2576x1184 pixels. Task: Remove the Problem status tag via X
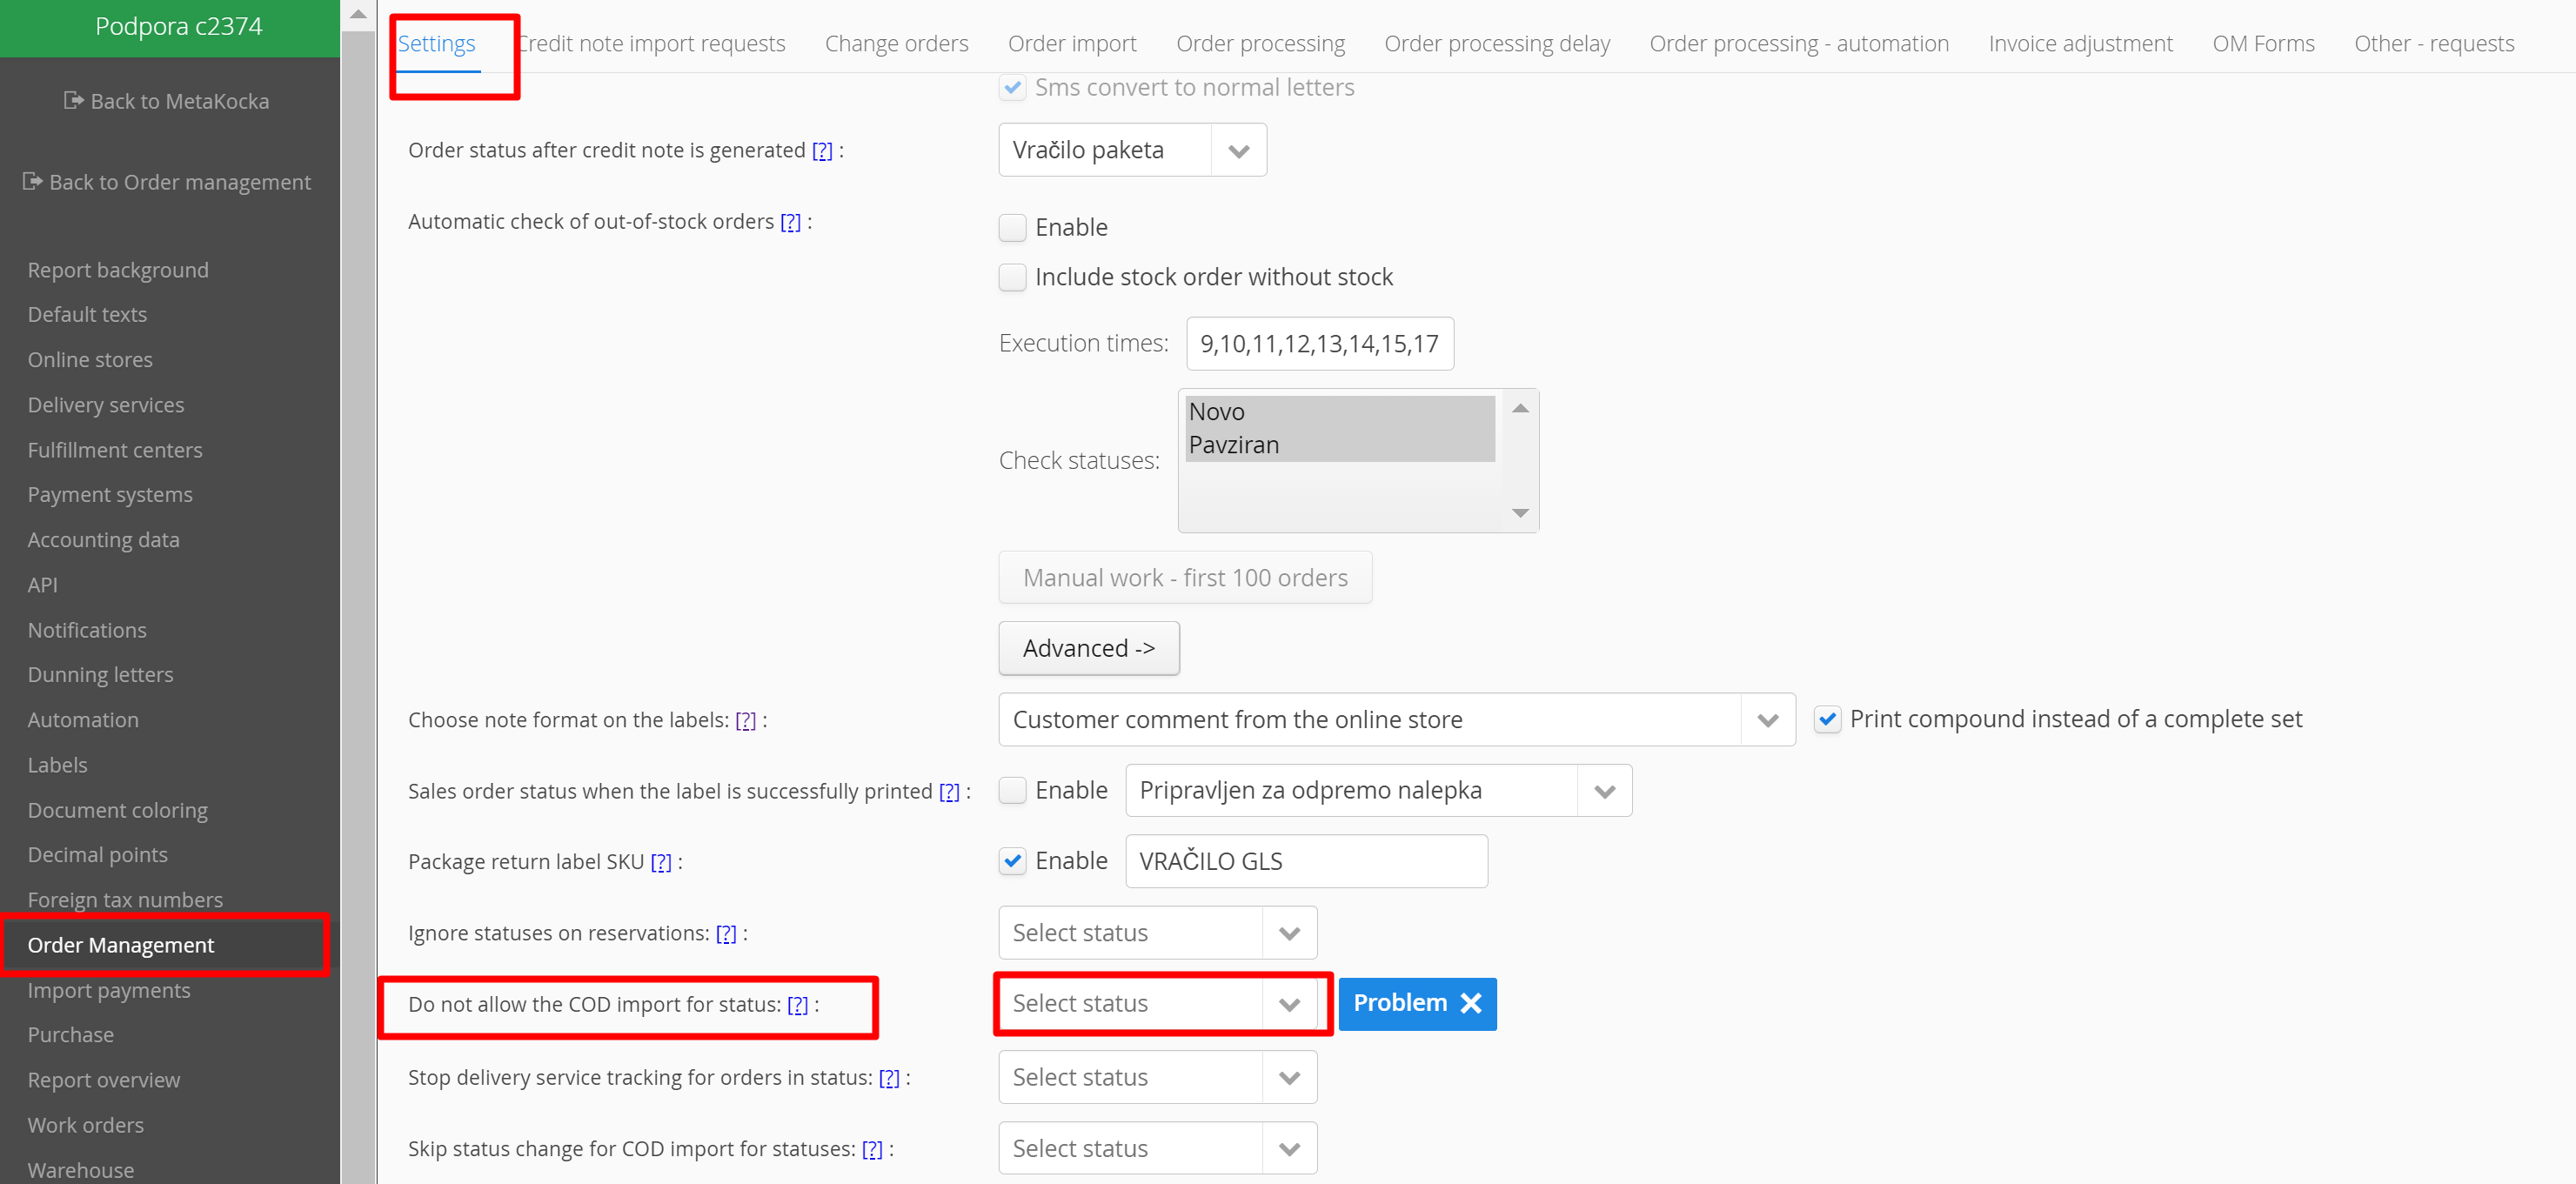1470,1003
